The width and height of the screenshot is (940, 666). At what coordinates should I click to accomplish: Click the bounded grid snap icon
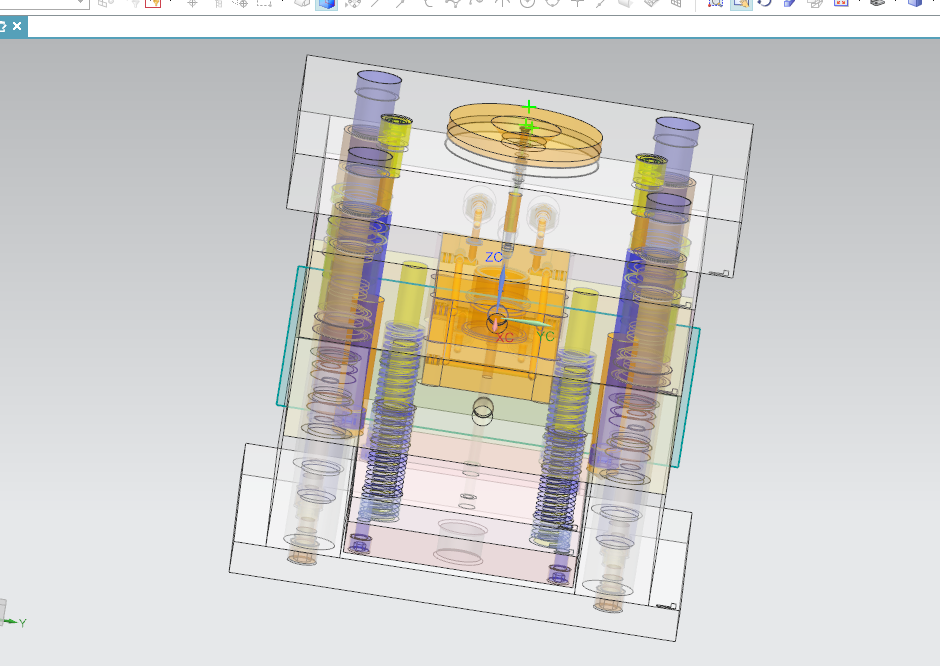[x=676, y=3]
